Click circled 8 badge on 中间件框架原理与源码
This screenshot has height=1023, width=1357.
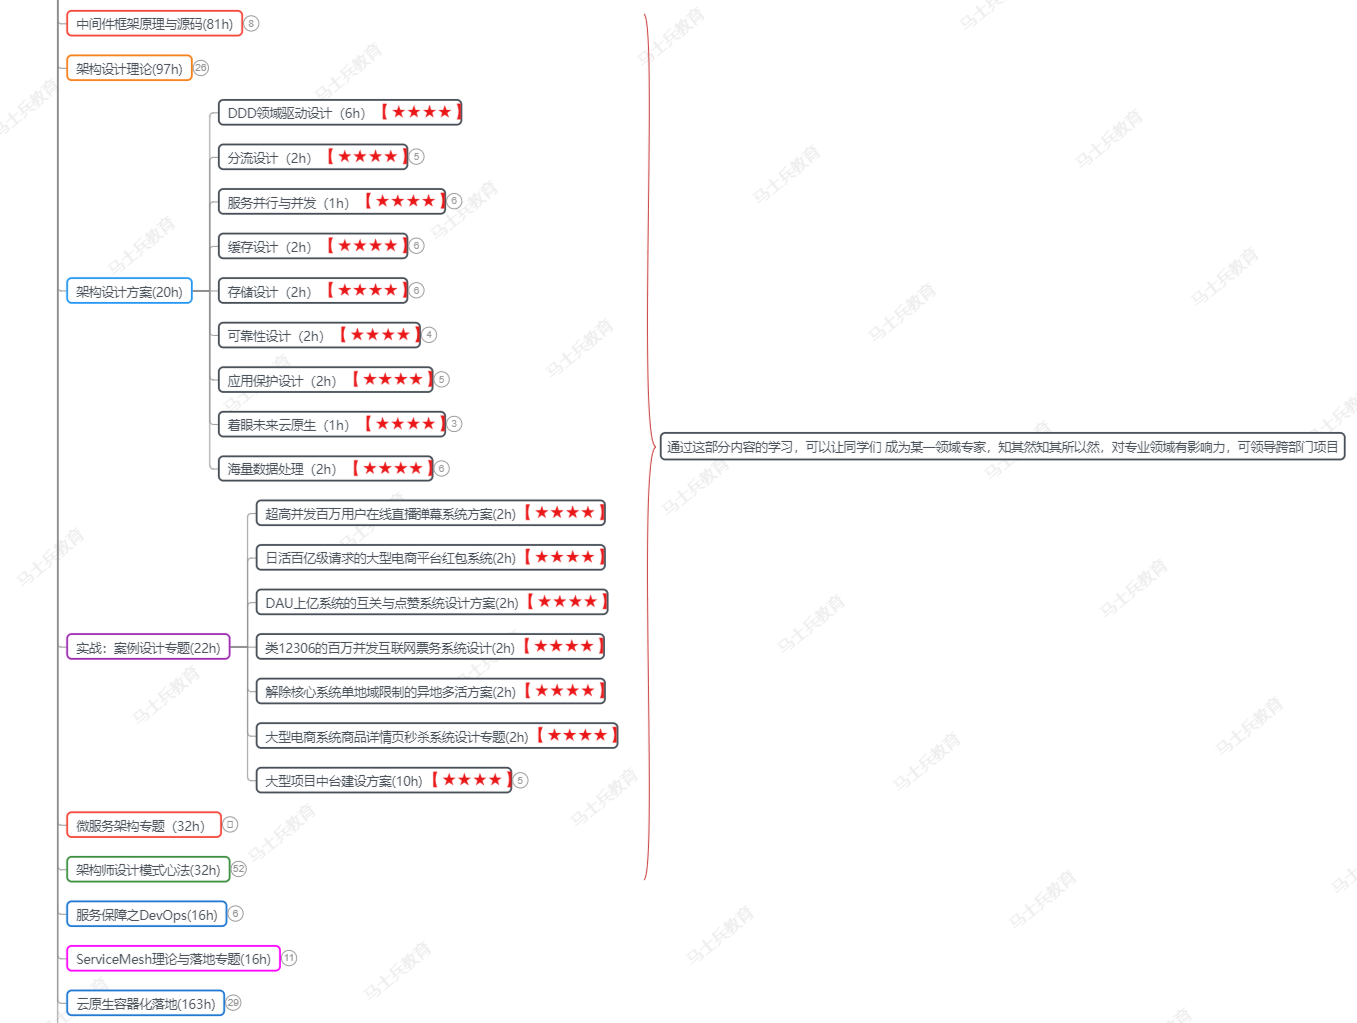tap(252, 23)
